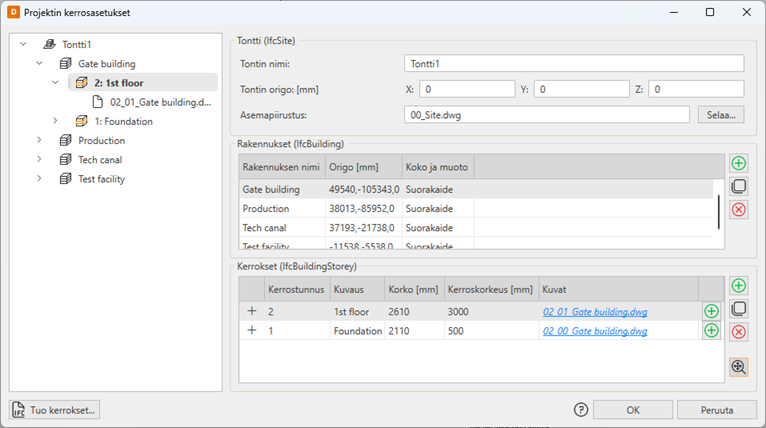Click the Rakennukset table vertical scrollbar
The width and height of the screenshot is (766, 428).
coord(718,210)
